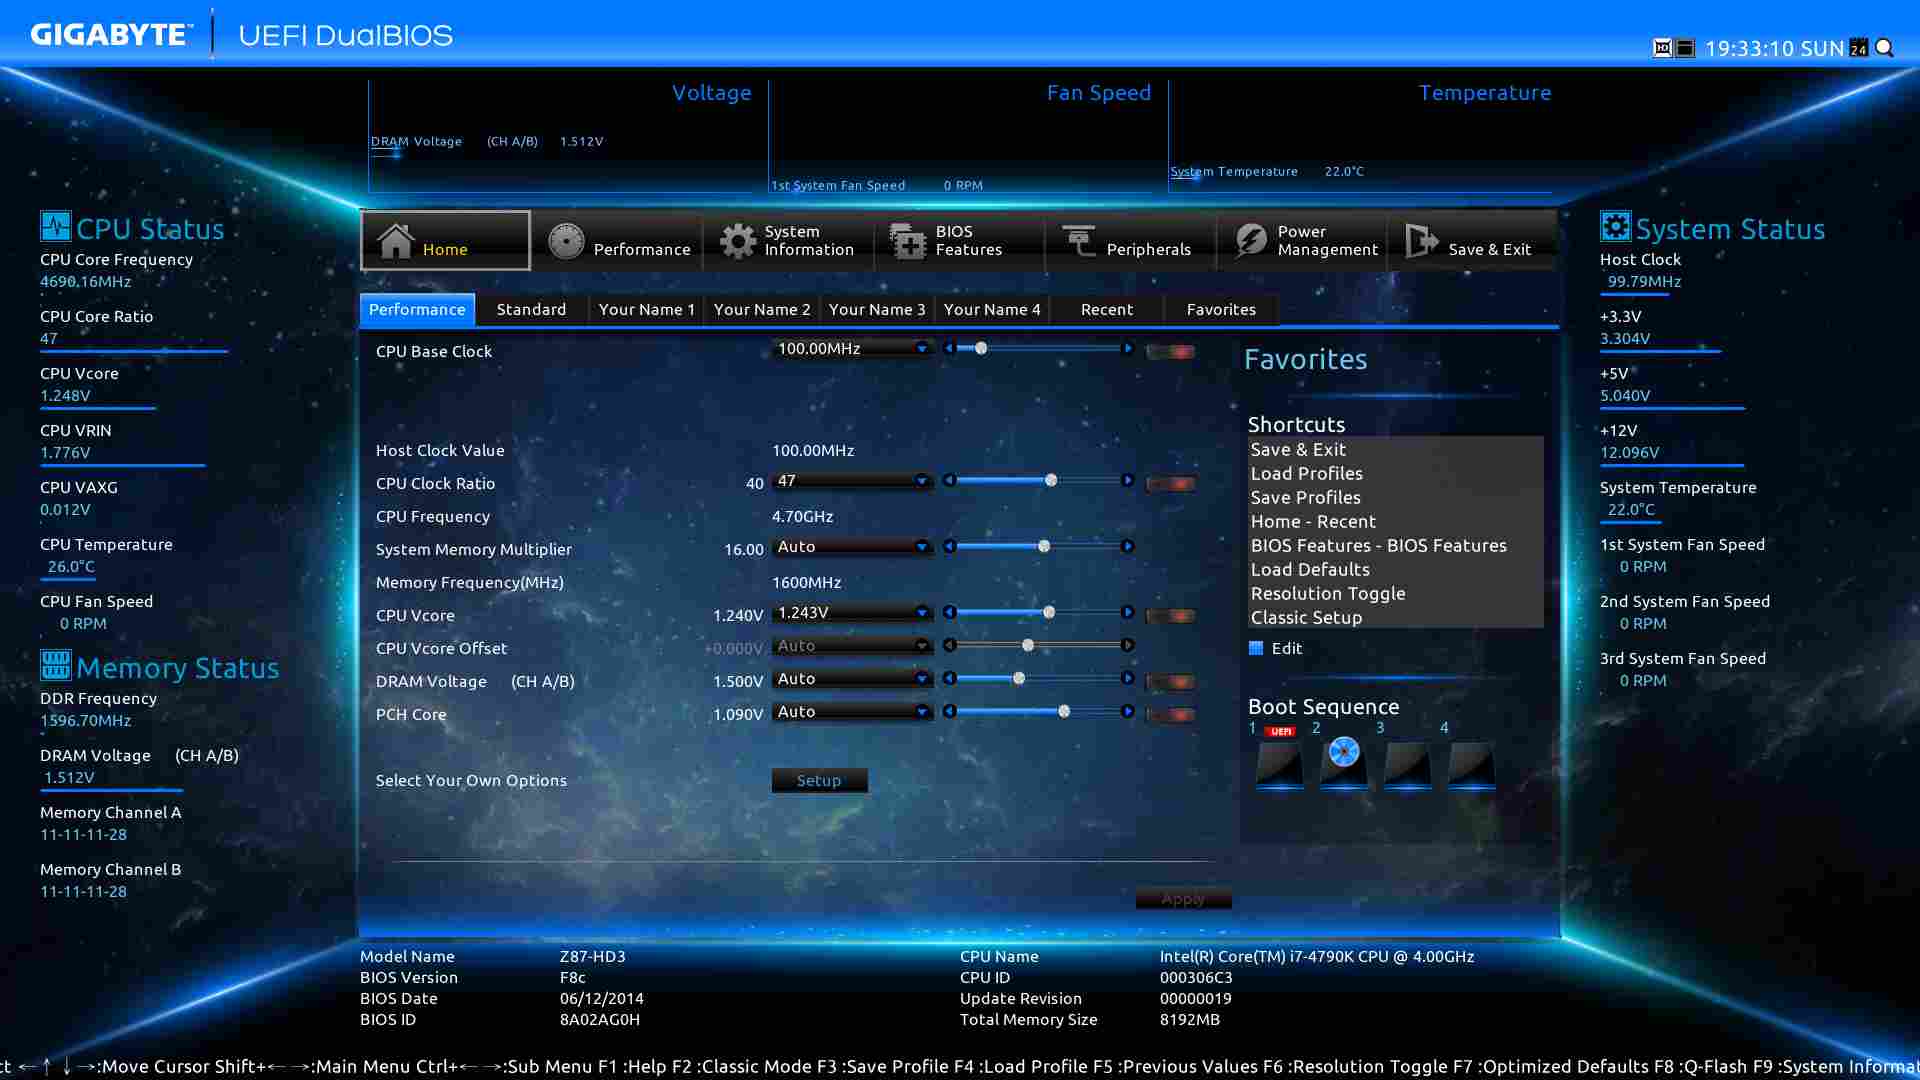1920x1080 pixels.
Task: Click the PCH Core voltage slider handle
Action: [1064, 712]
